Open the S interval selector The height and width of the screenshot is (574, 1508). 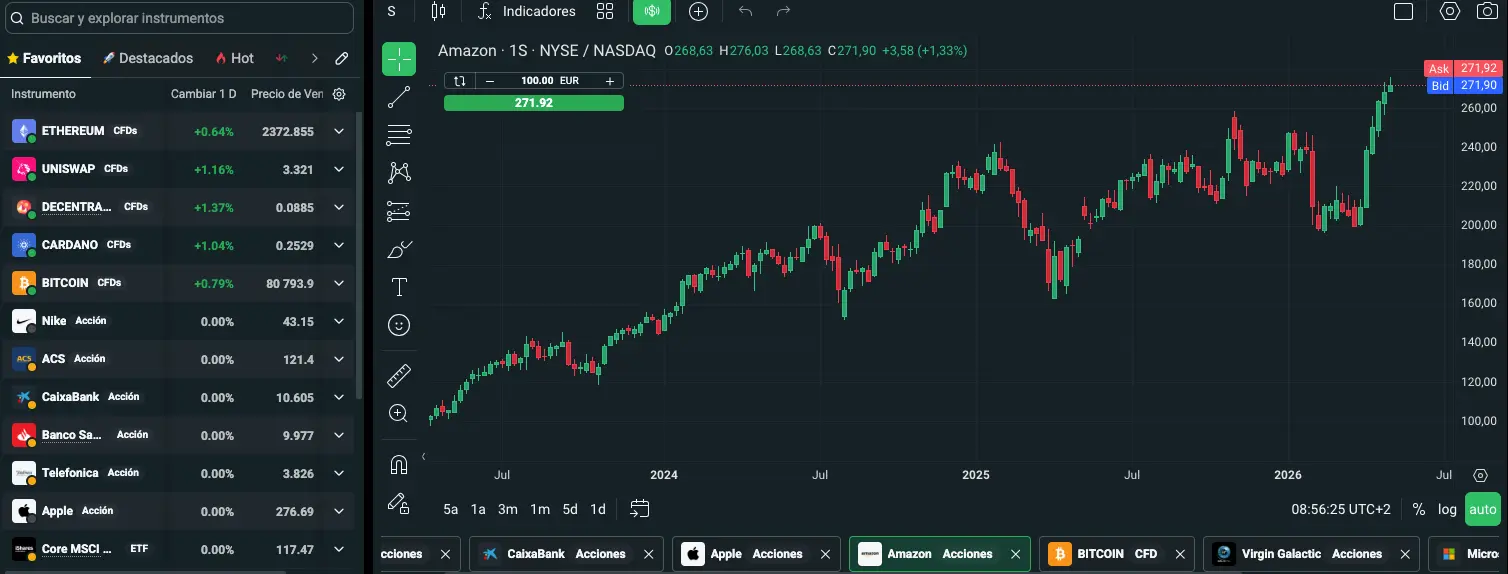click(391, 11)
